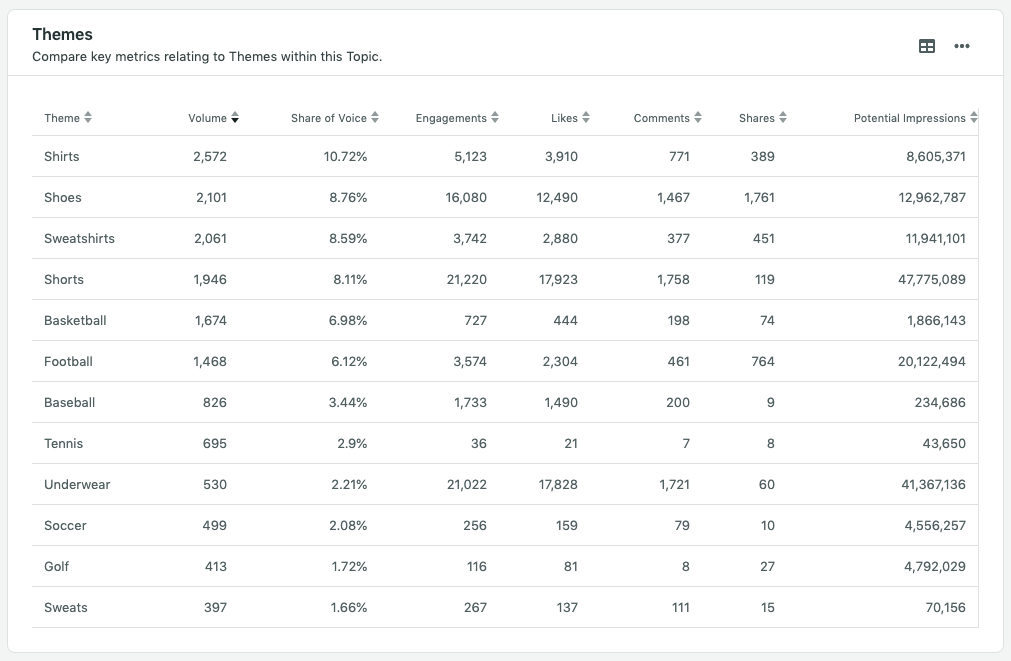Click Shirts volume value 2,572
1011x661 pixels.
210,156
